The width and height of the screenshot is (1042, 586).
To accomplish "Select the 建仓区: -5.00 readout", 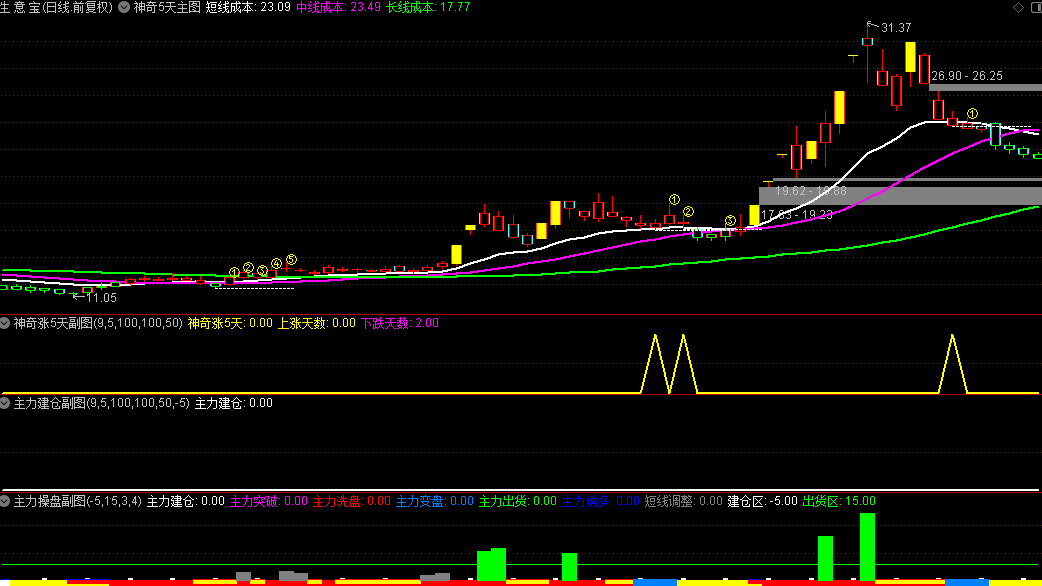I will [762, 501].
